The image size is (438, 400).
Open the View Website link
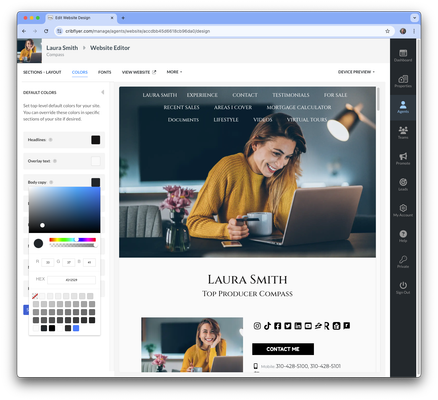pyautogui.click(x=139, y=72)
